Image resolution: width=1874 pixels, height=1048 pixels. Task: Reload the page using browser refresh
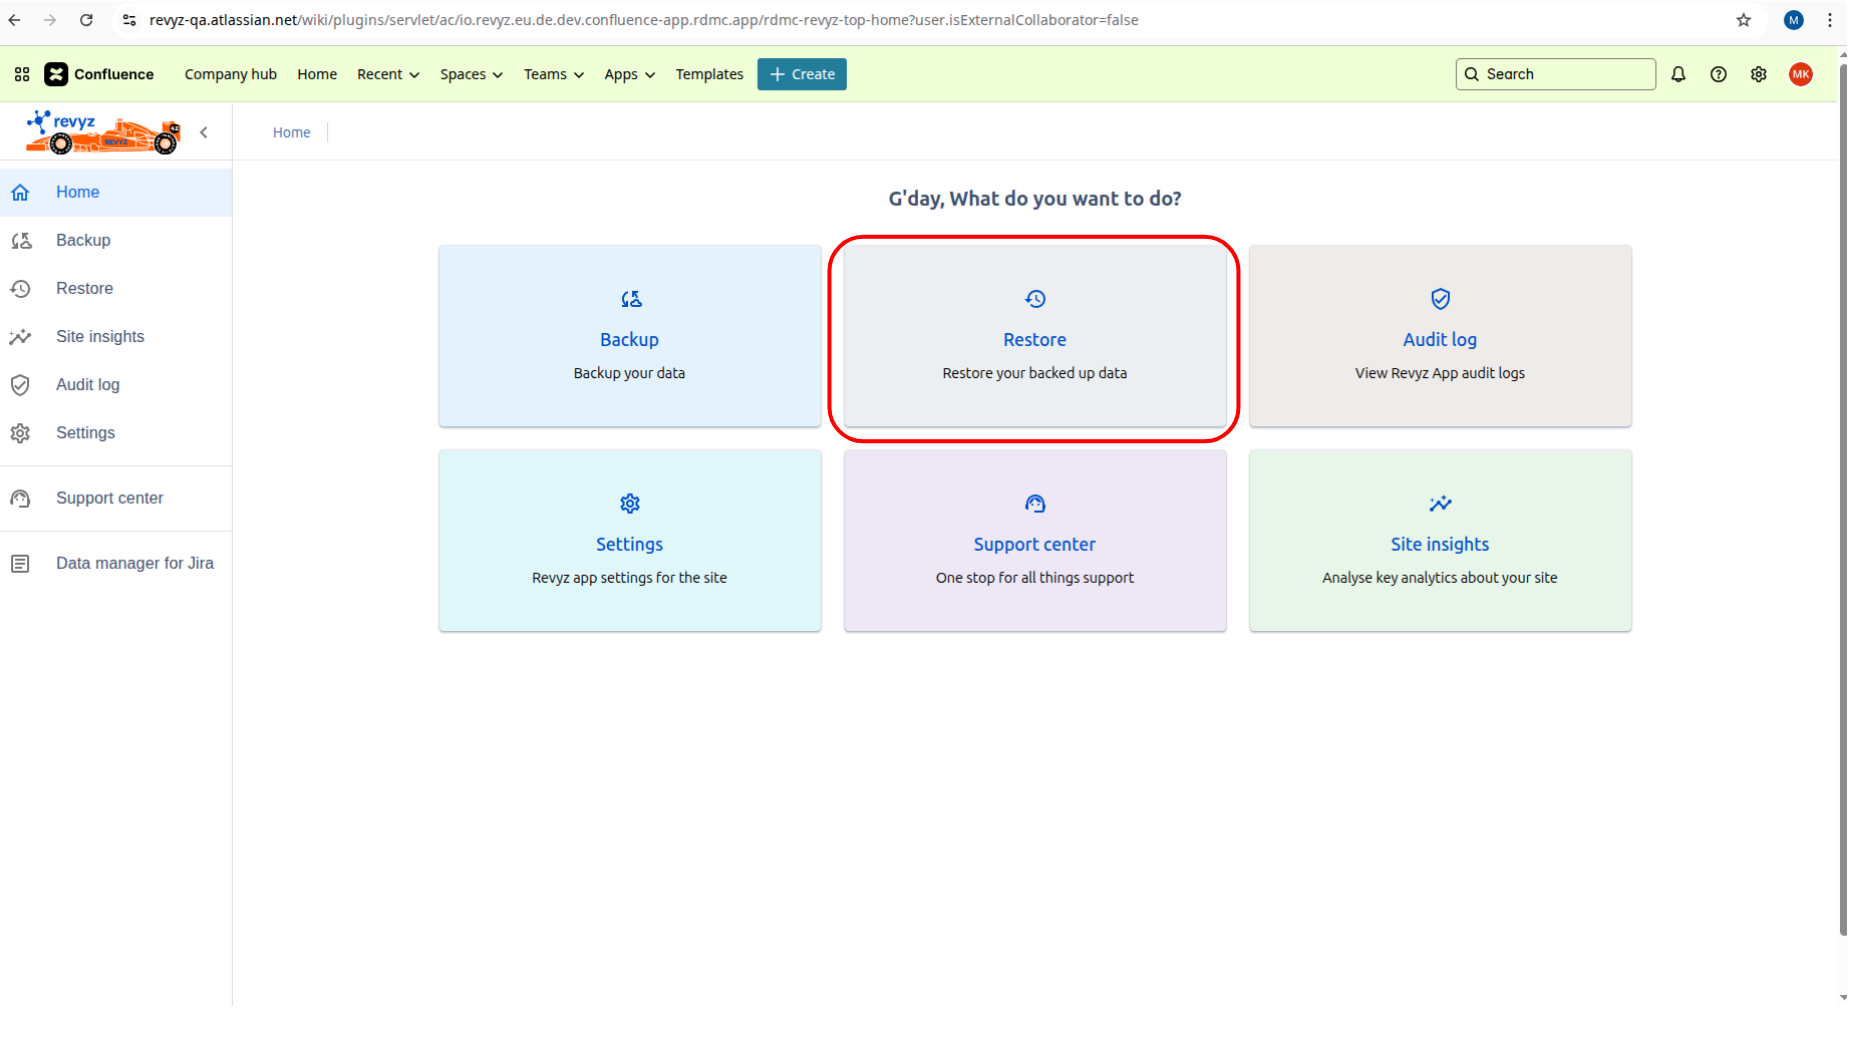click(x=86, y=20)
